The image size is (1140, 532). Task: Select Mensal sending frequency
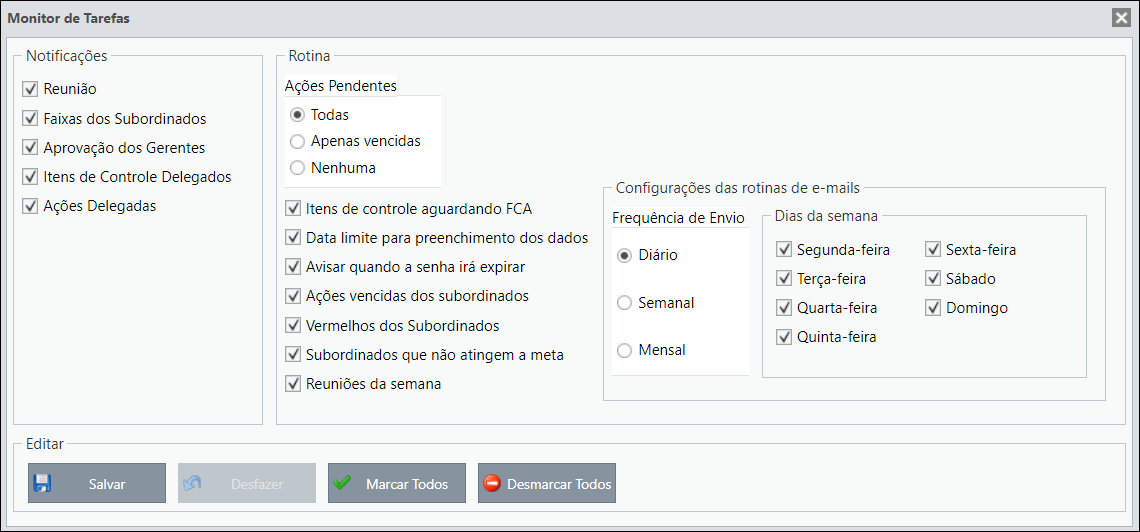(624, 350)
